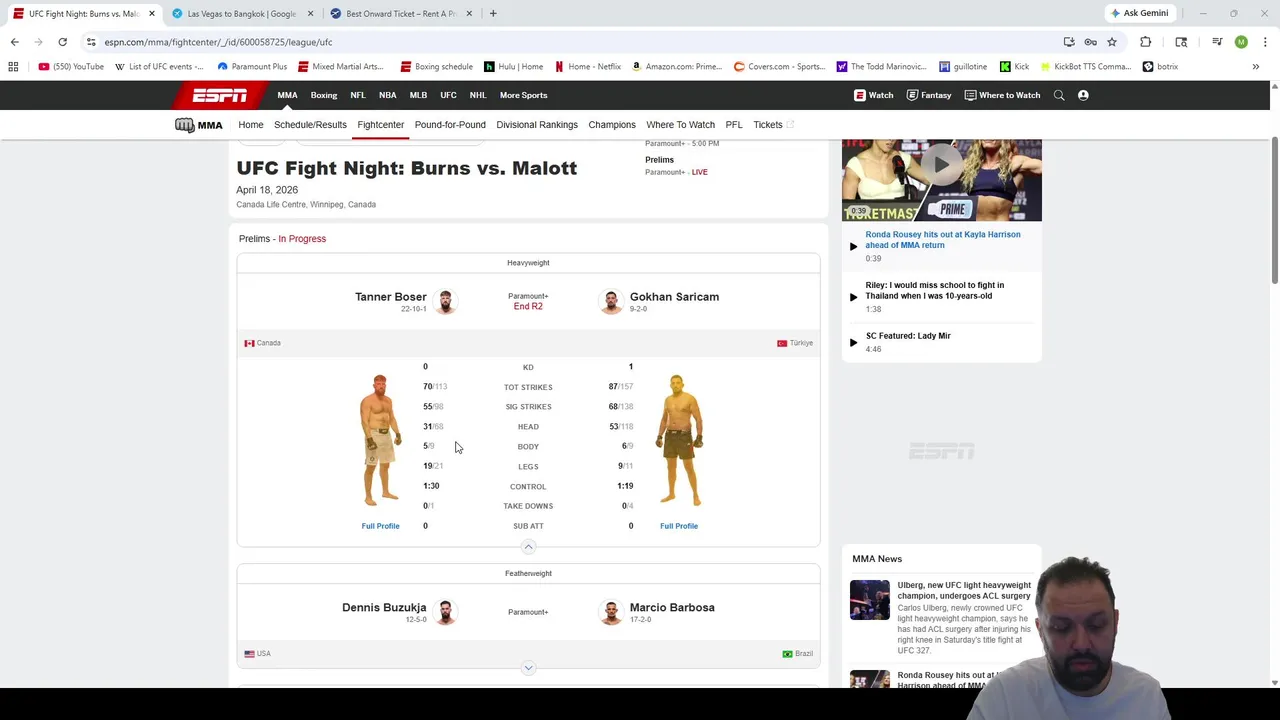This screenshot has width=1280, height=720.
Task: Open the UFC menu in ESPN nav
Action: (x=448, y=95)
